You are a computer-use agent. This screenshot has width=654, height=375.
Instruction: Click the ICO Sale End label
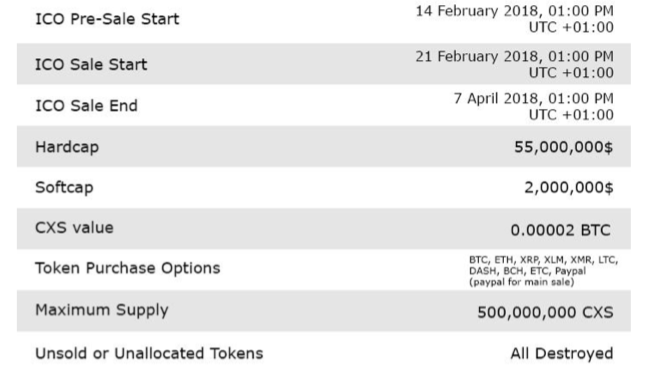(x=86, y=106)
